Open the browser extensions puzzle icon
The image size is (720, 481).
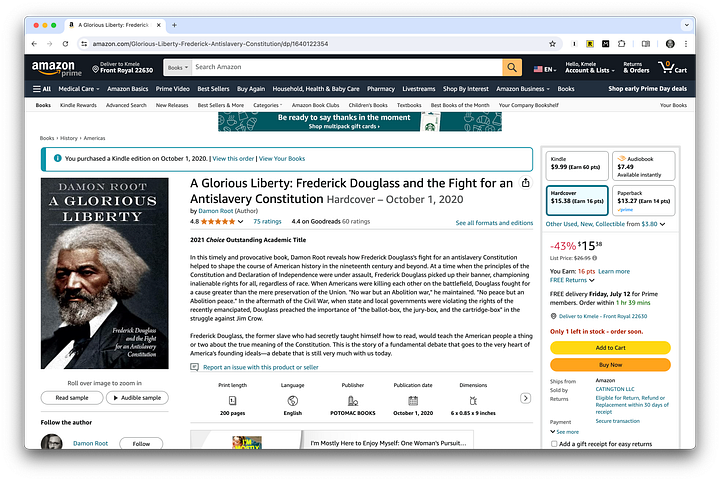pyautogui.click(x=621, y=44)
